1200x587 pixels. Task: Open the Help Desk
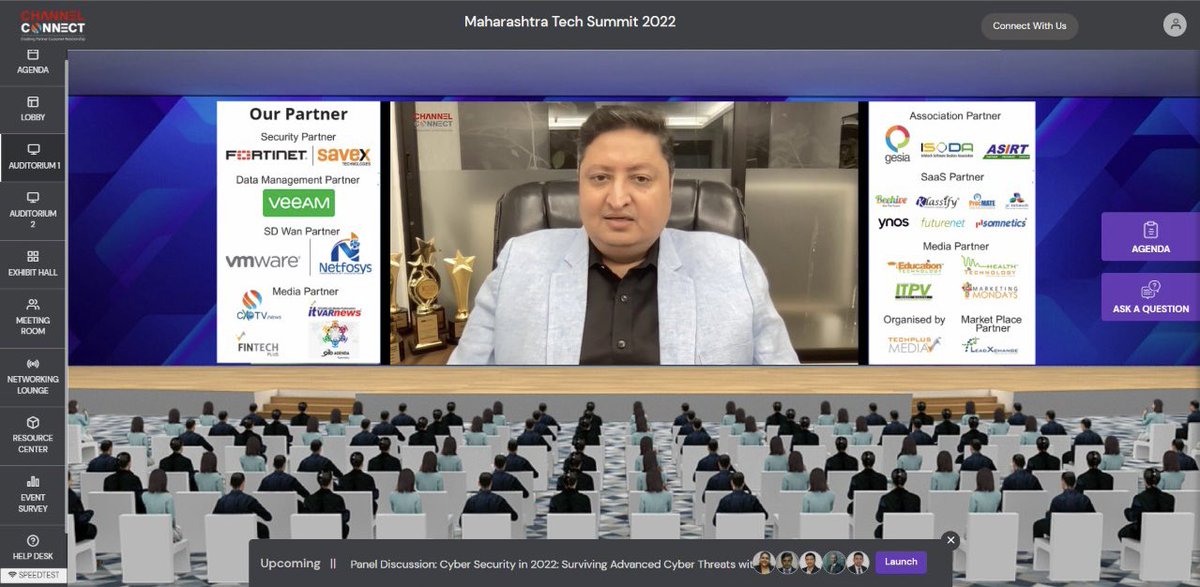pyautogui.click(x=33, y=548)
